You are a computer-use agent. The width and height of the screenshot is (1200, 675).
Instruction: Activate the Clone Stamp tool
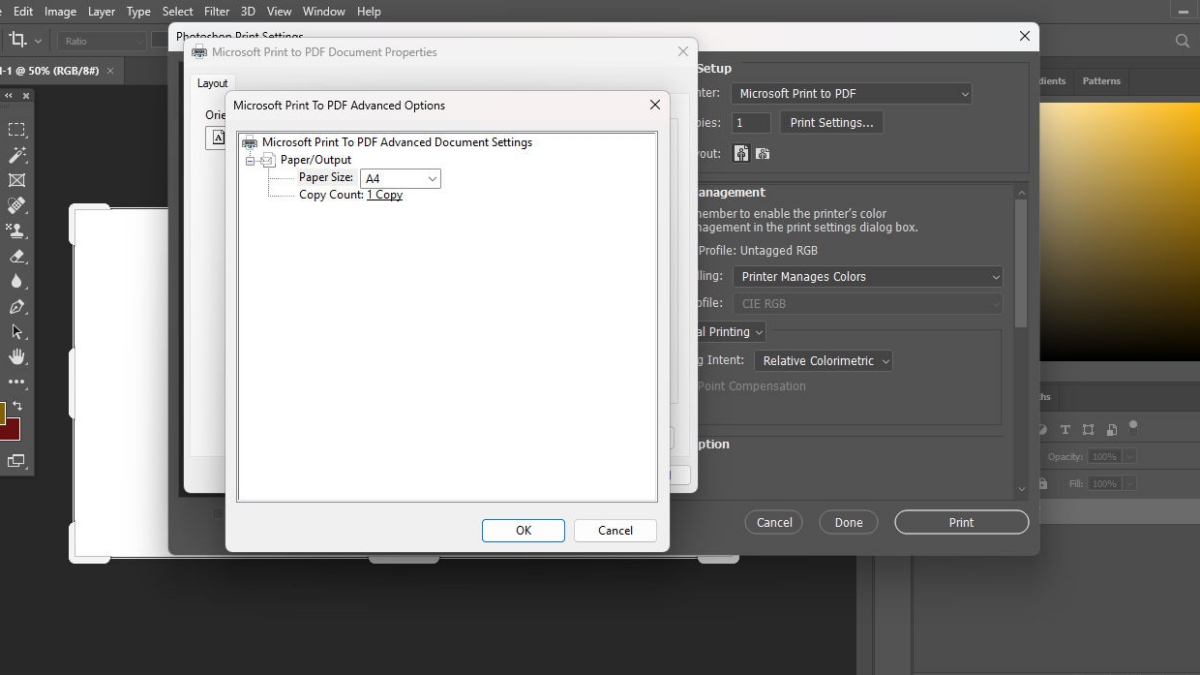(17, 230)
